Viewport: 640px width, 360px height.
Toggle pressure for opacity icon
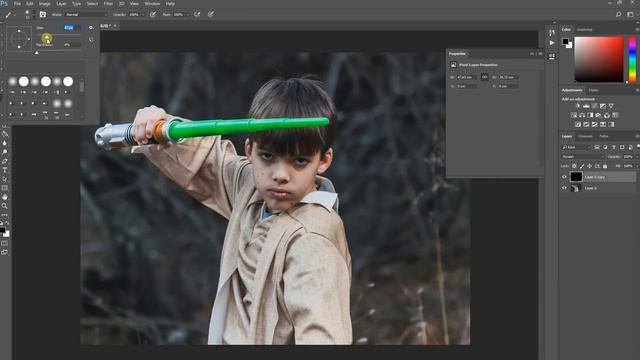pyautogui.click(x=153, y=14)
